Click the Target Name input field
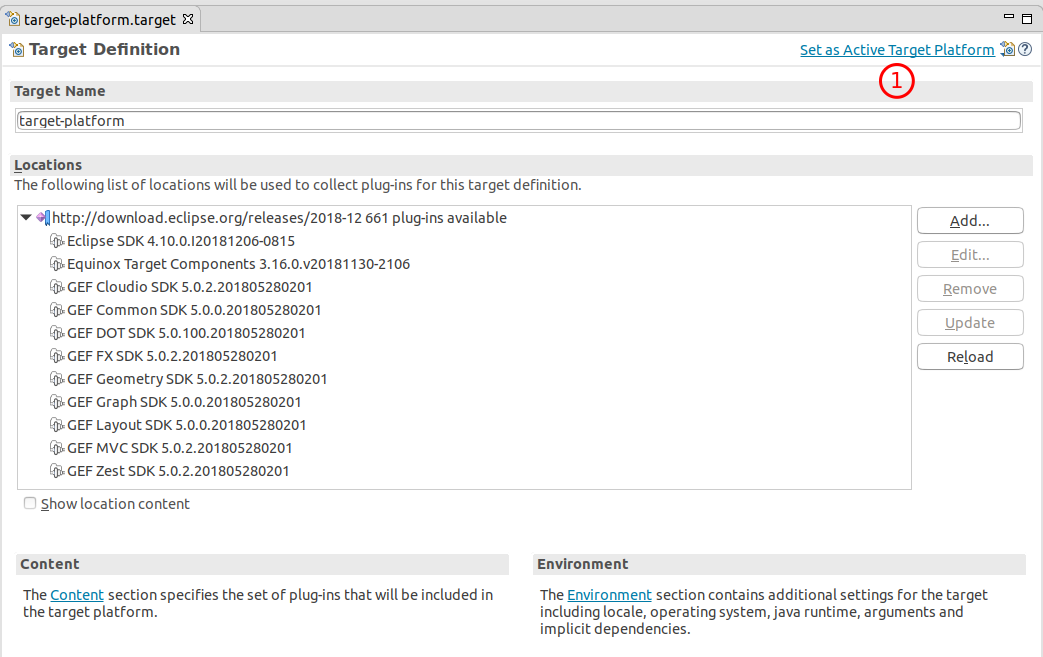Screen dimensions: 1043x657 tap(519, 120)
